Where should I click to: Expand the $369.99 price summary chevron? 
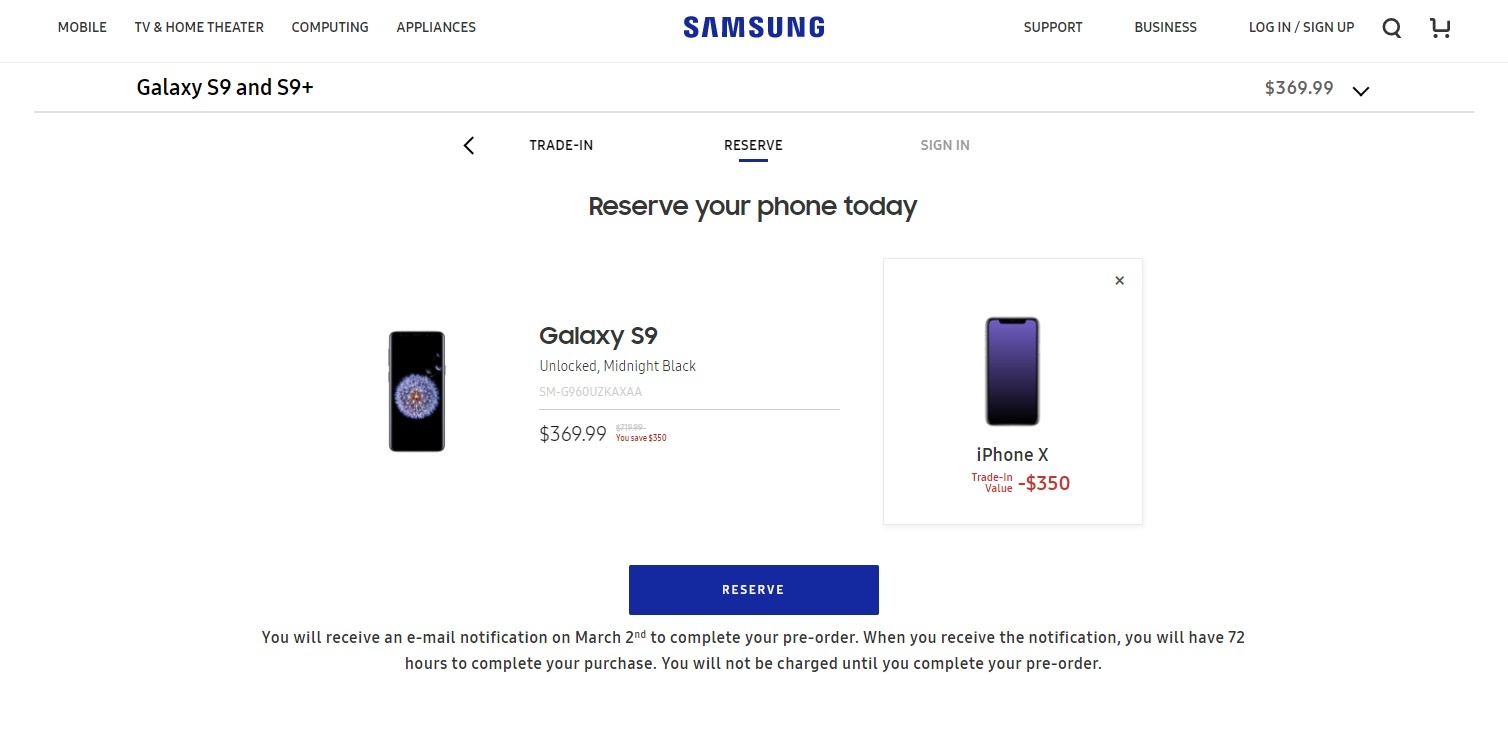pos(1360,90)
